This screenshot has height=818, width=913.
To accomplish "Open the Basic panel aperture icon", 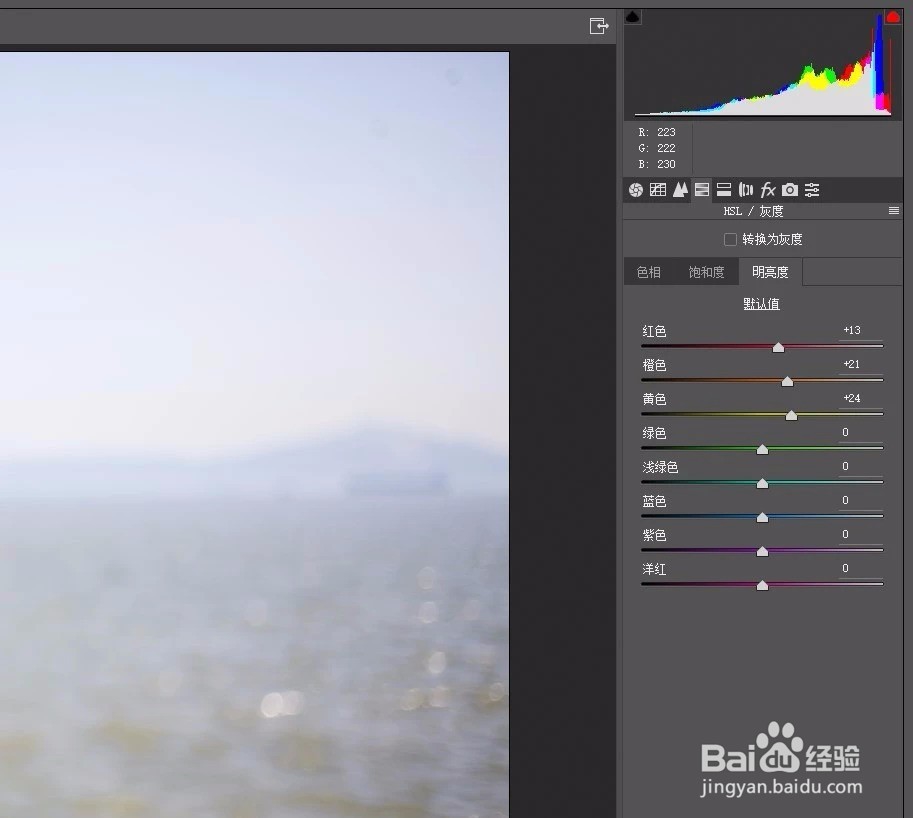I will point(636,190).
